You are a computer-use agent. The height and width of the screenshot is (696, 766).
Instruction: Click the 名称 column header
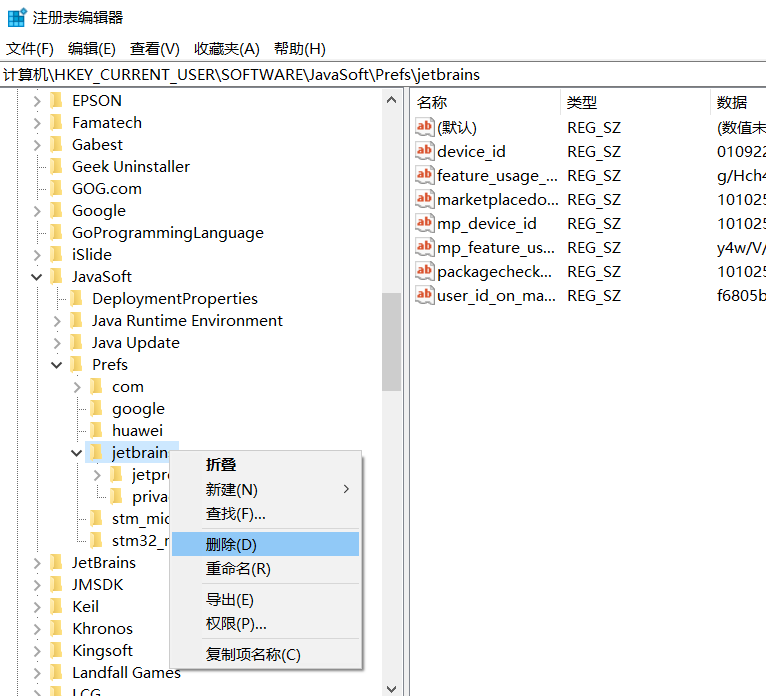tap(432, 102)
